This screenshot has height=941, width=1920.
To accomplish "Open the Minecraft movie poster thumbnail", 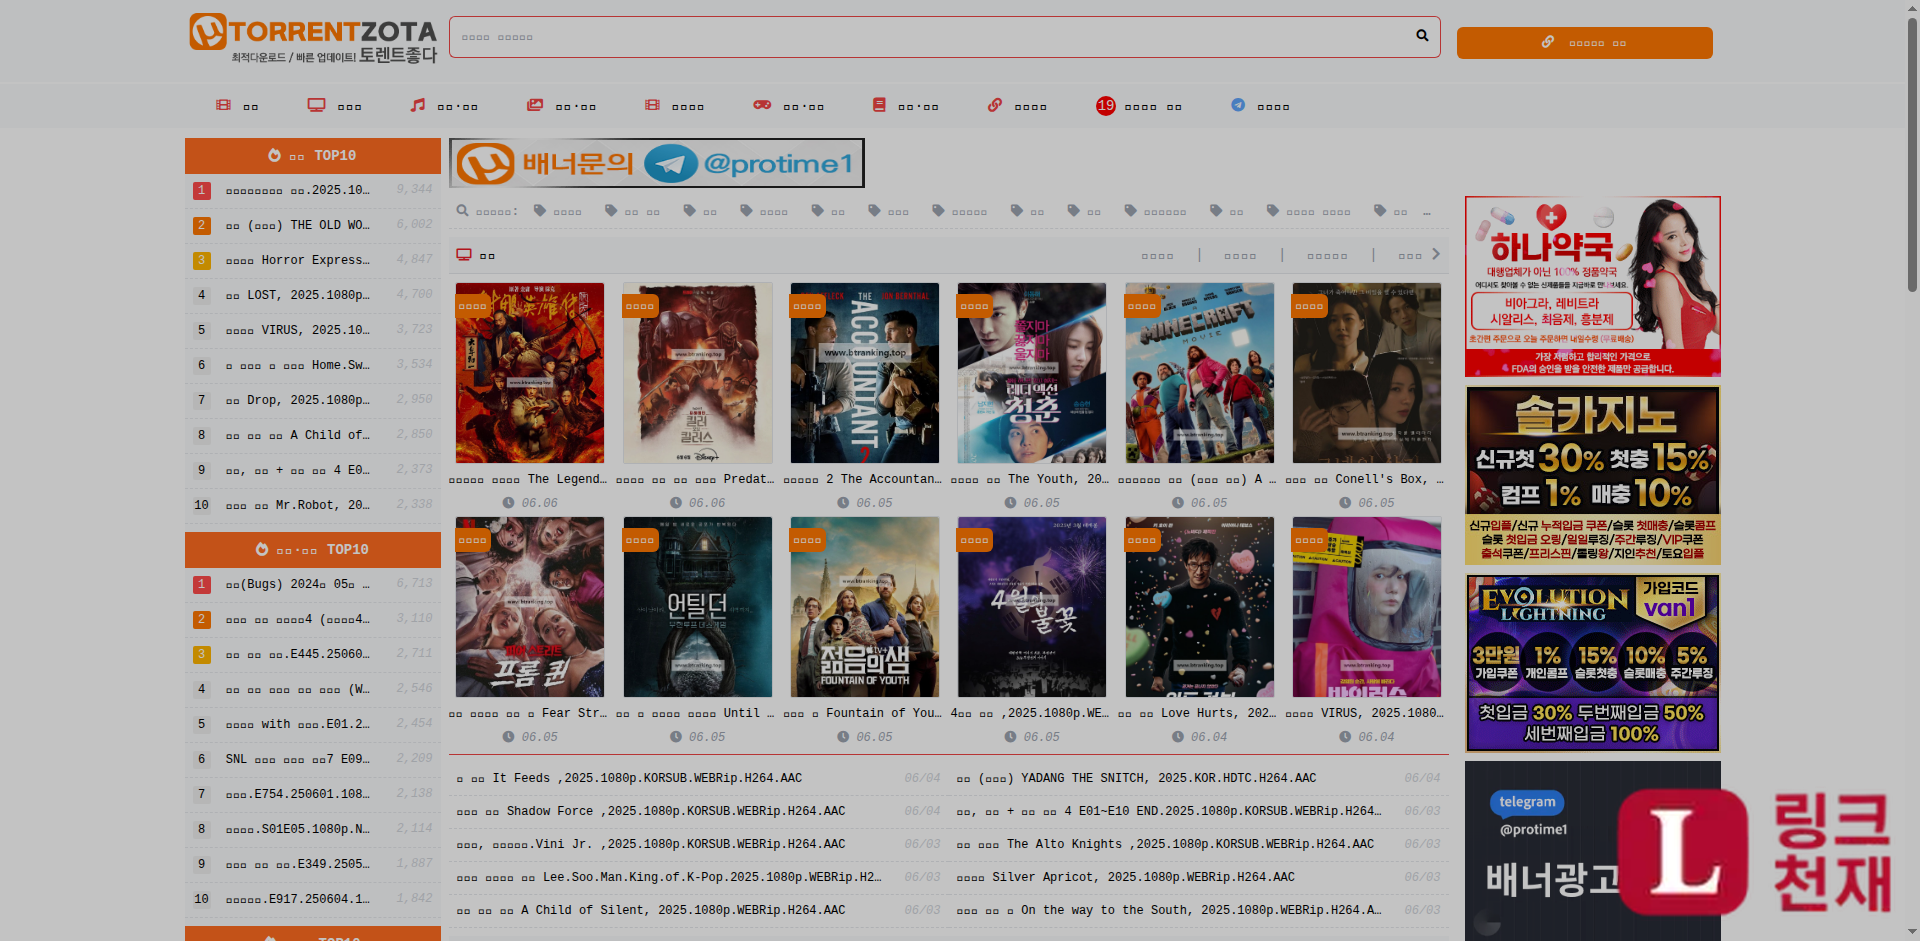I will coord(1199,373).
